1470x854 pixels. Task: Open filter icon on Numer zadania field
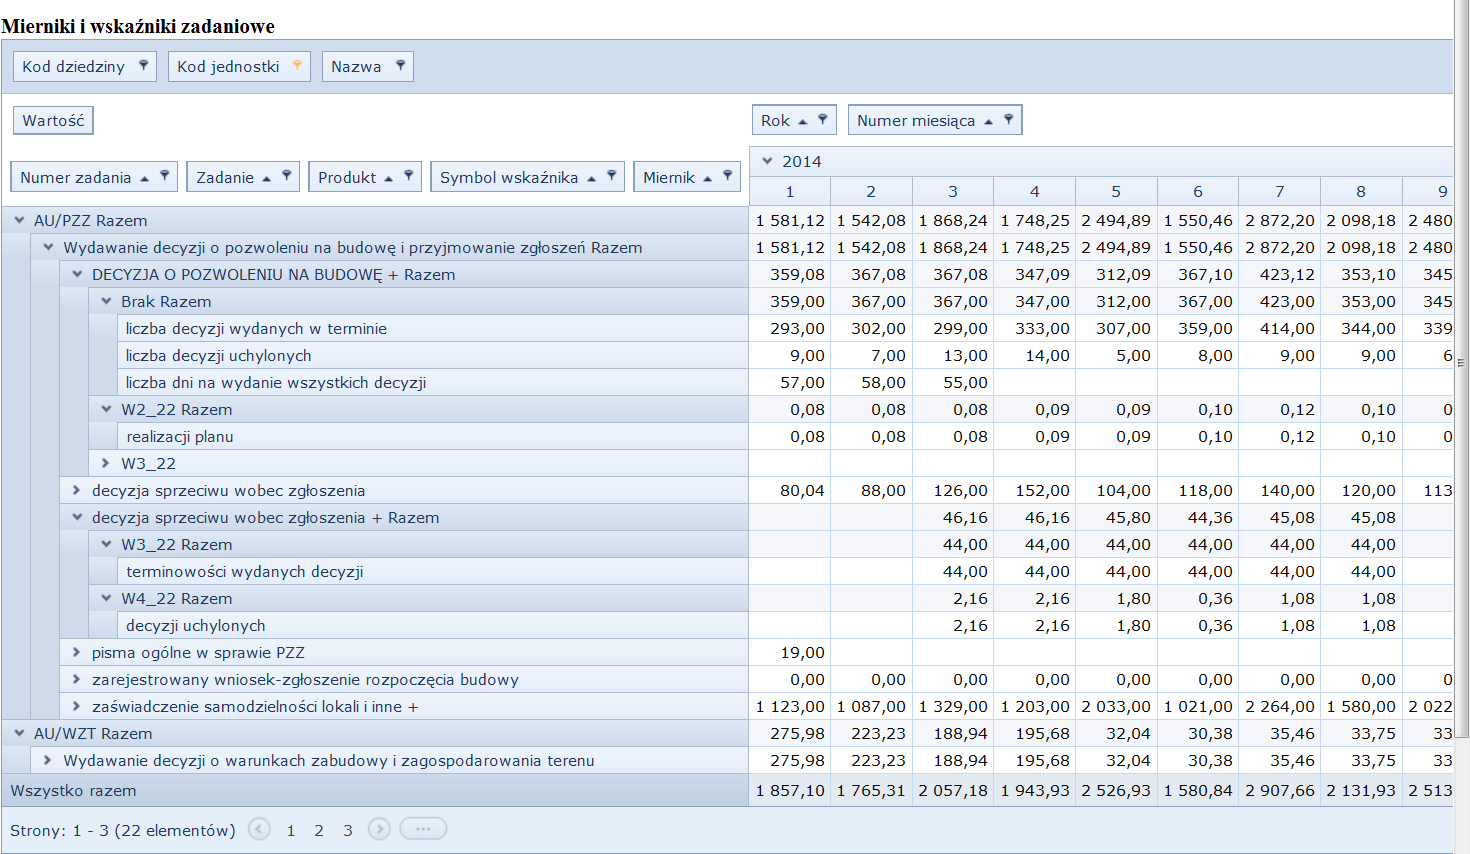[x=164, y=176]
